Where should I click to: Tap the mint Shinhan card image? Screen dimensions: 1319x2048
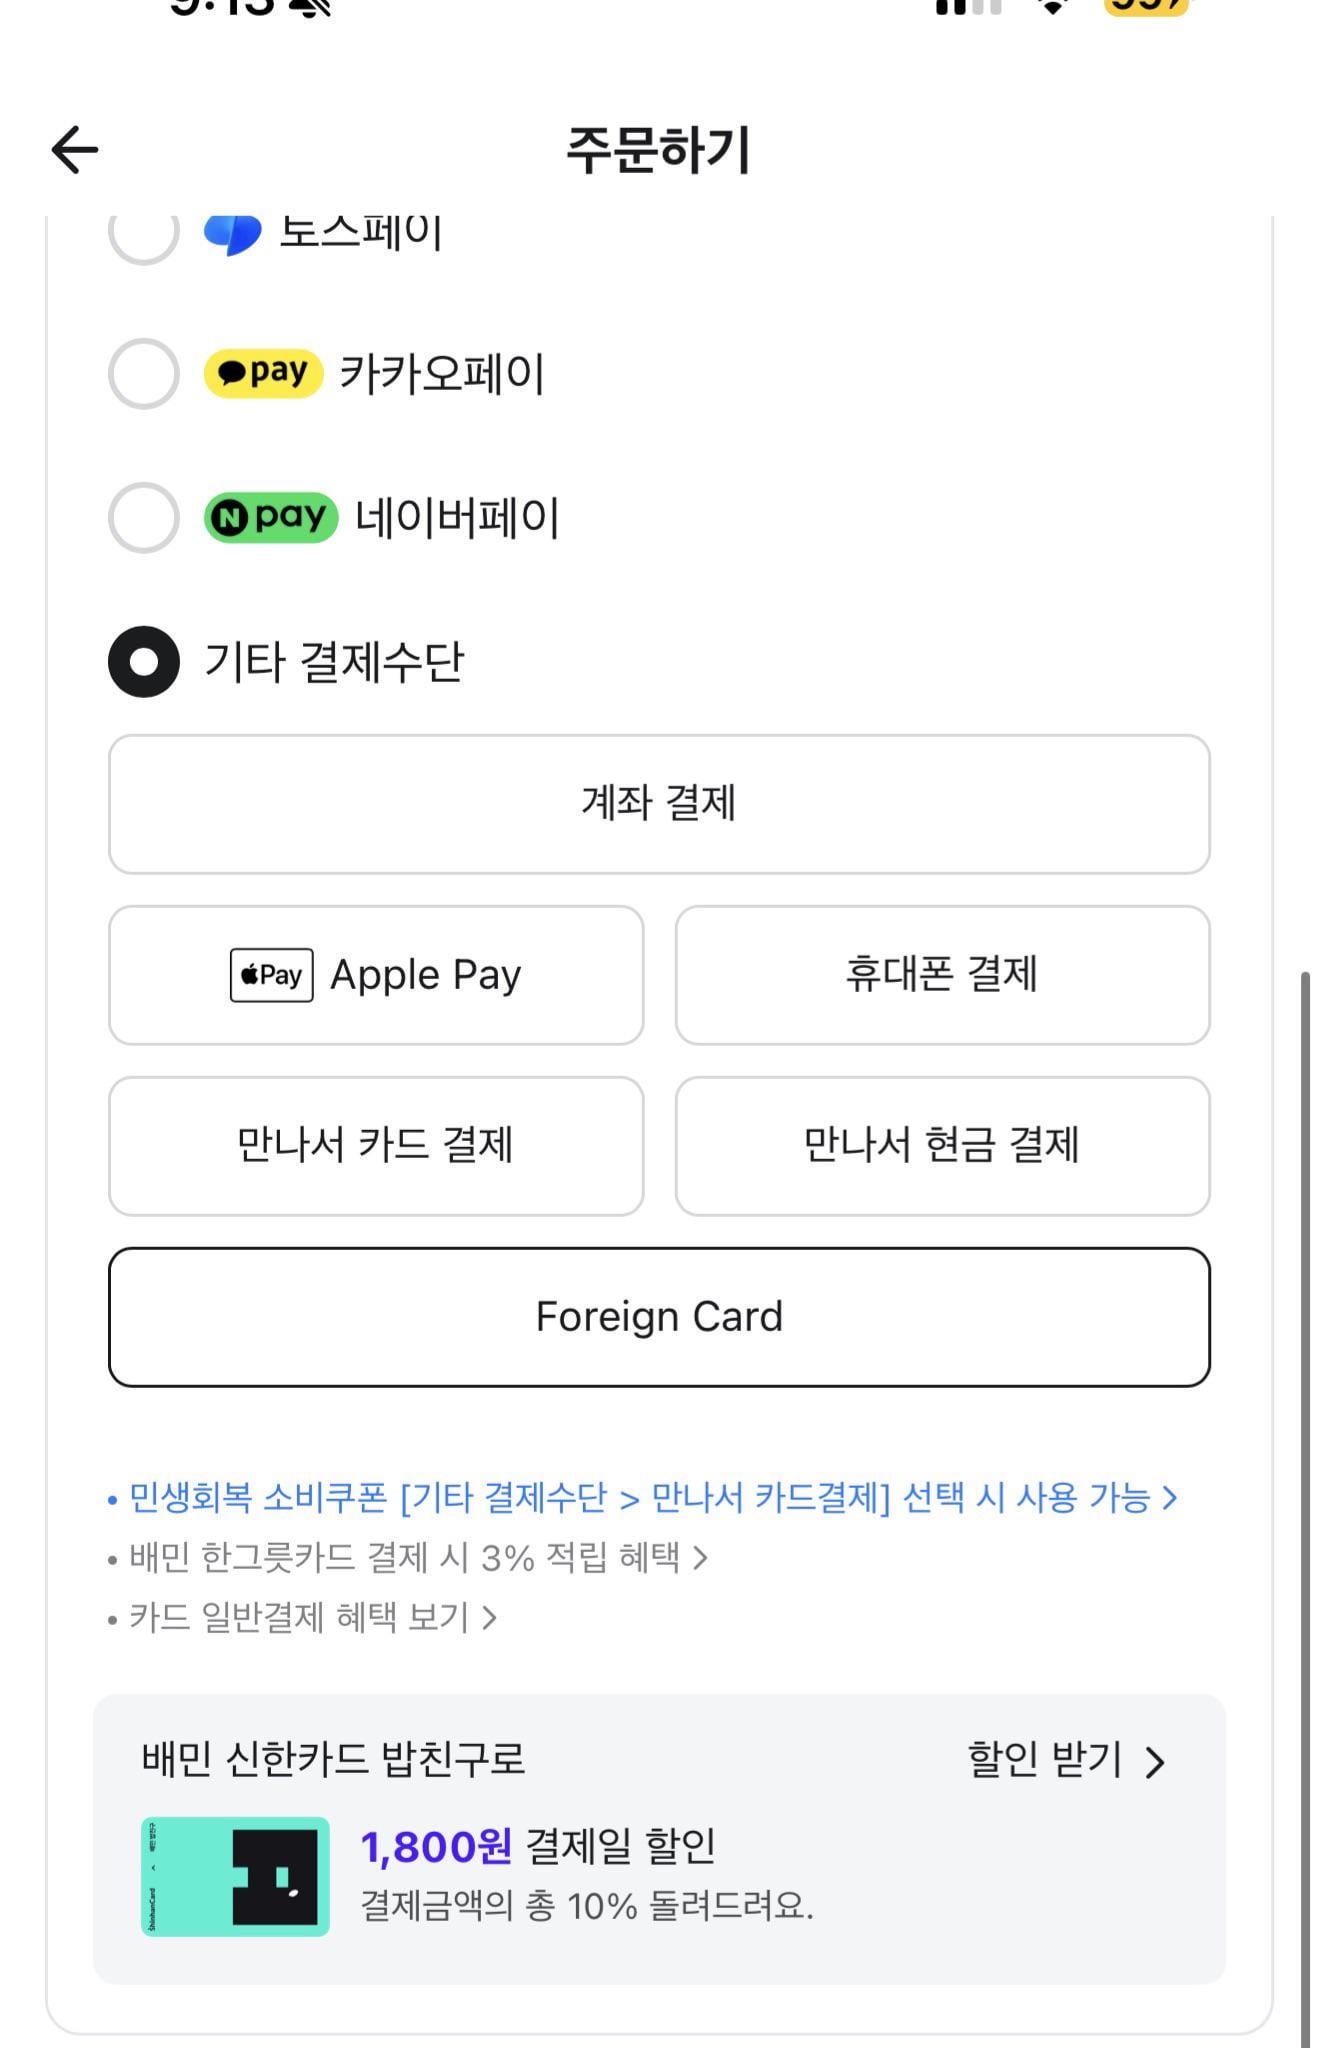tap(235, 1876)
